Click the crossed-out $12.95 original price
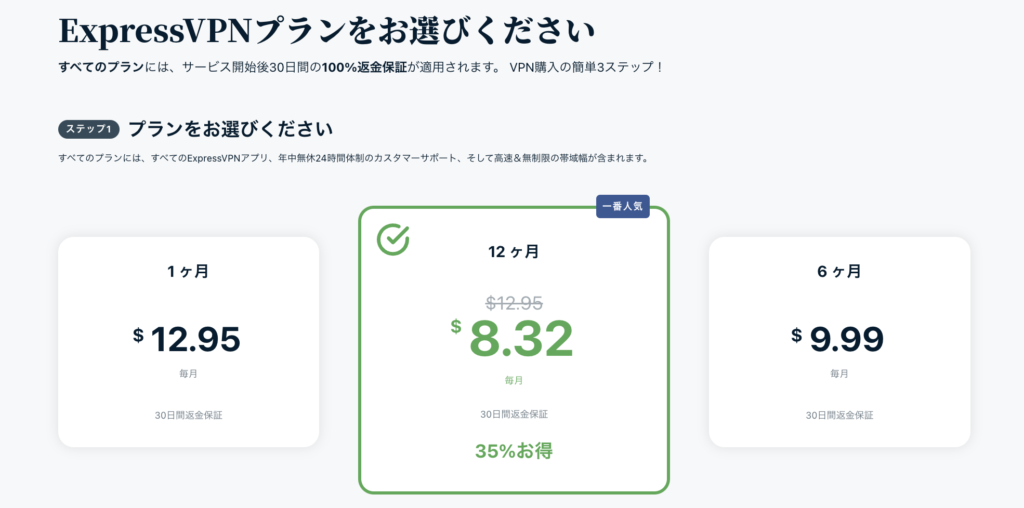1024x508 pixels. [x=515, y=303]
